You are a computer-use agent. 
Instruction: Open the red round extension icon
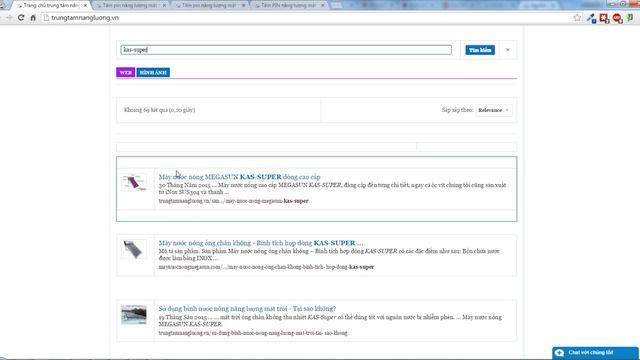[x=617, y=18]
